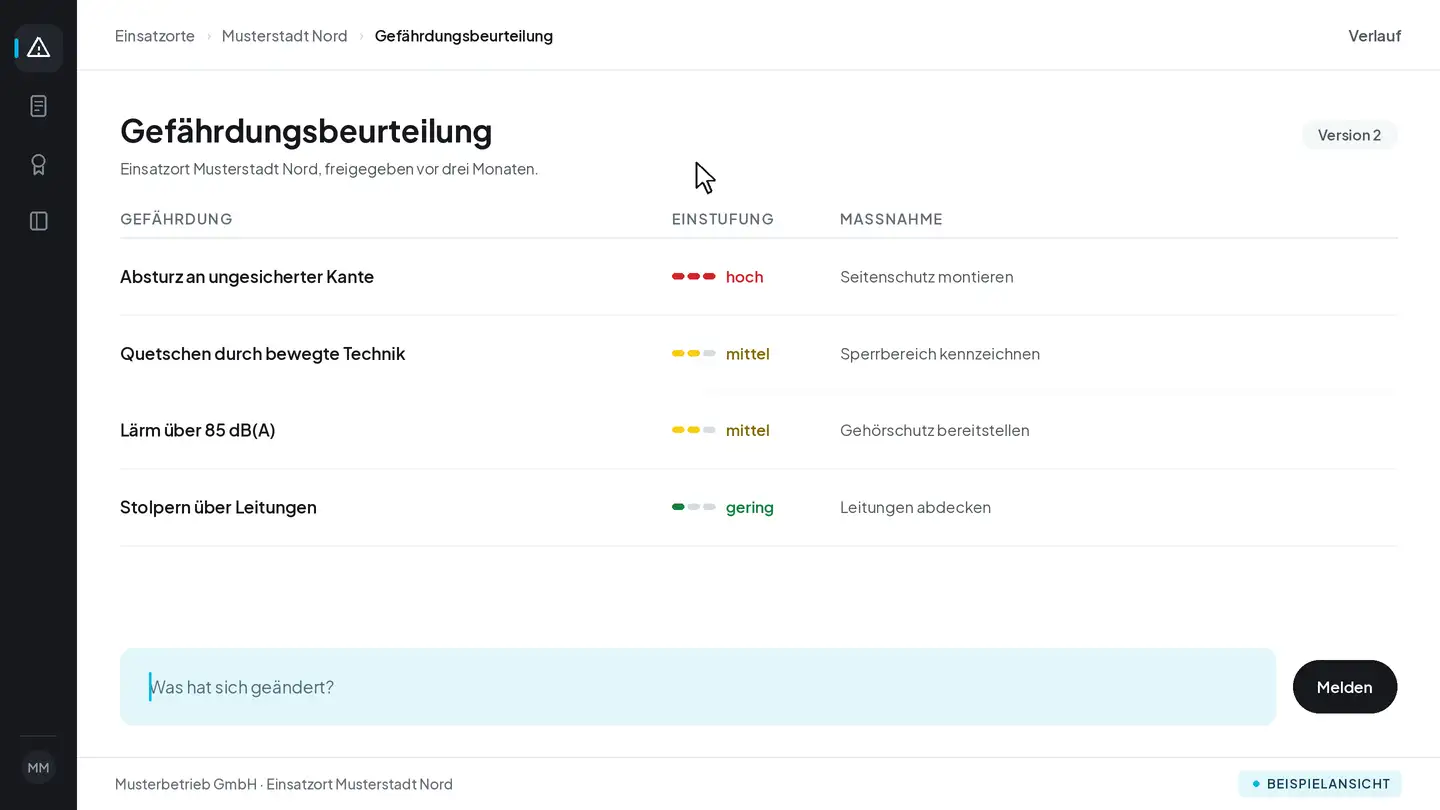Open the MM user avatar
The image size is (1440, 810).
38,768
